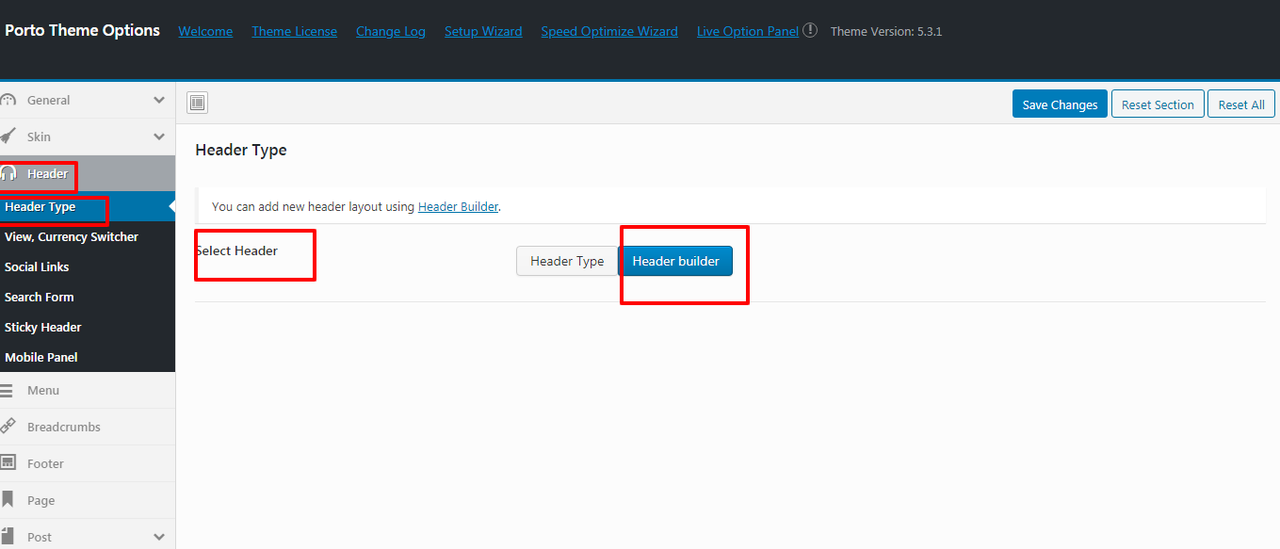Expand the Skin section chevron

click(x=159, y=137)
